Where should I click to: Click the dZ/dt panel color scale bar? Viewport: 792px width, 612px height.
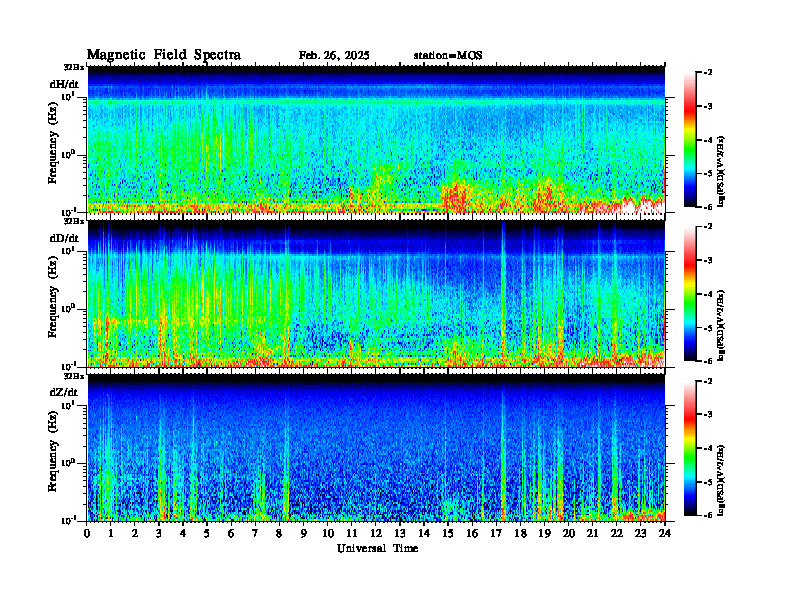click(x=690, y=448)
